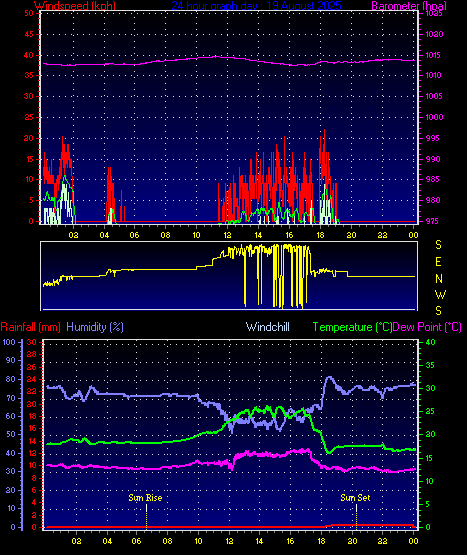Click the "Rainfall (mm)" legend label
This screenshot has width=467, height=555.
(30, 327)
